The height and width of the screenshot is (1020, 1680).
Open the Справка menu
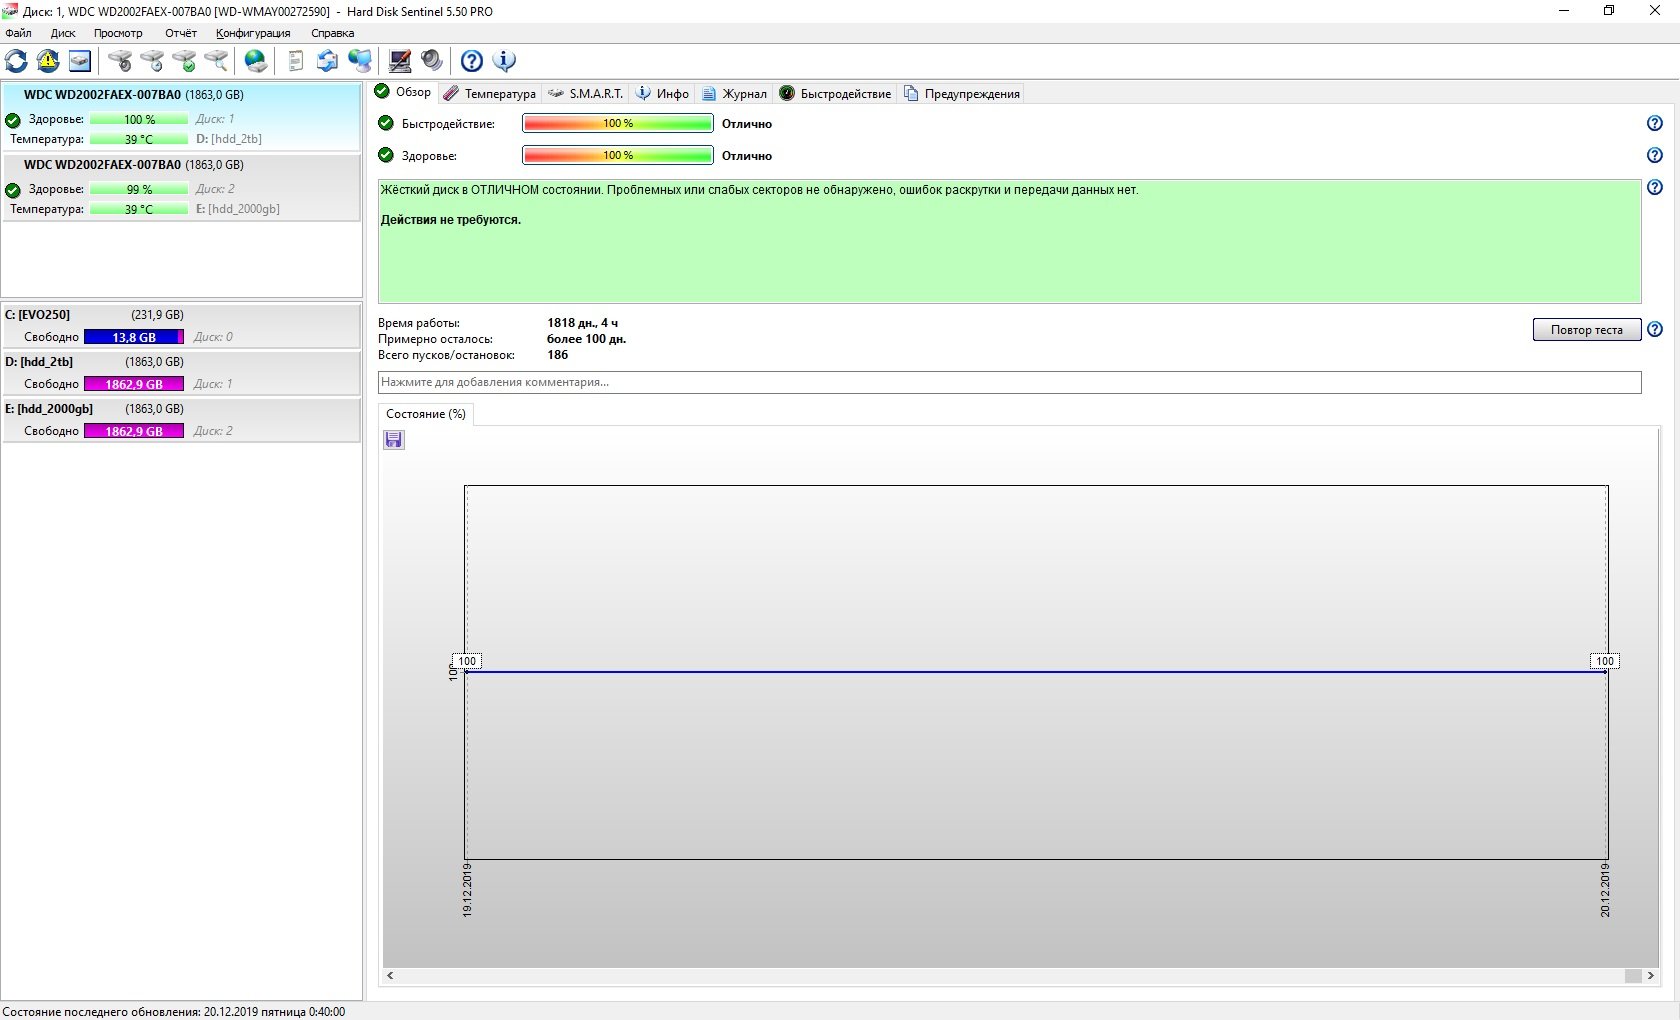pos(333,33)
